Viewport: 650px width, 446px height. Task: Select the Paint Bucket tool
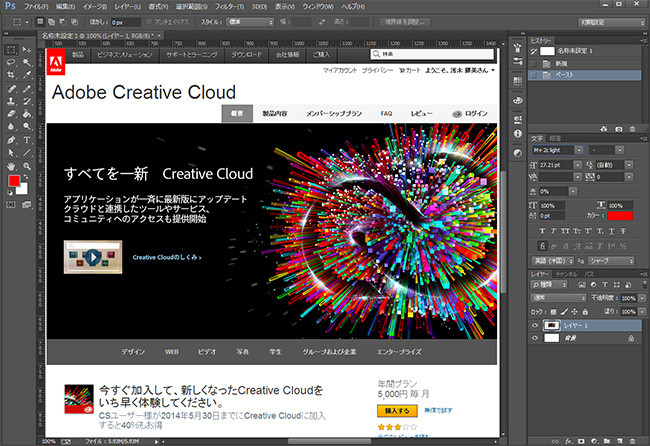(27, 114)
